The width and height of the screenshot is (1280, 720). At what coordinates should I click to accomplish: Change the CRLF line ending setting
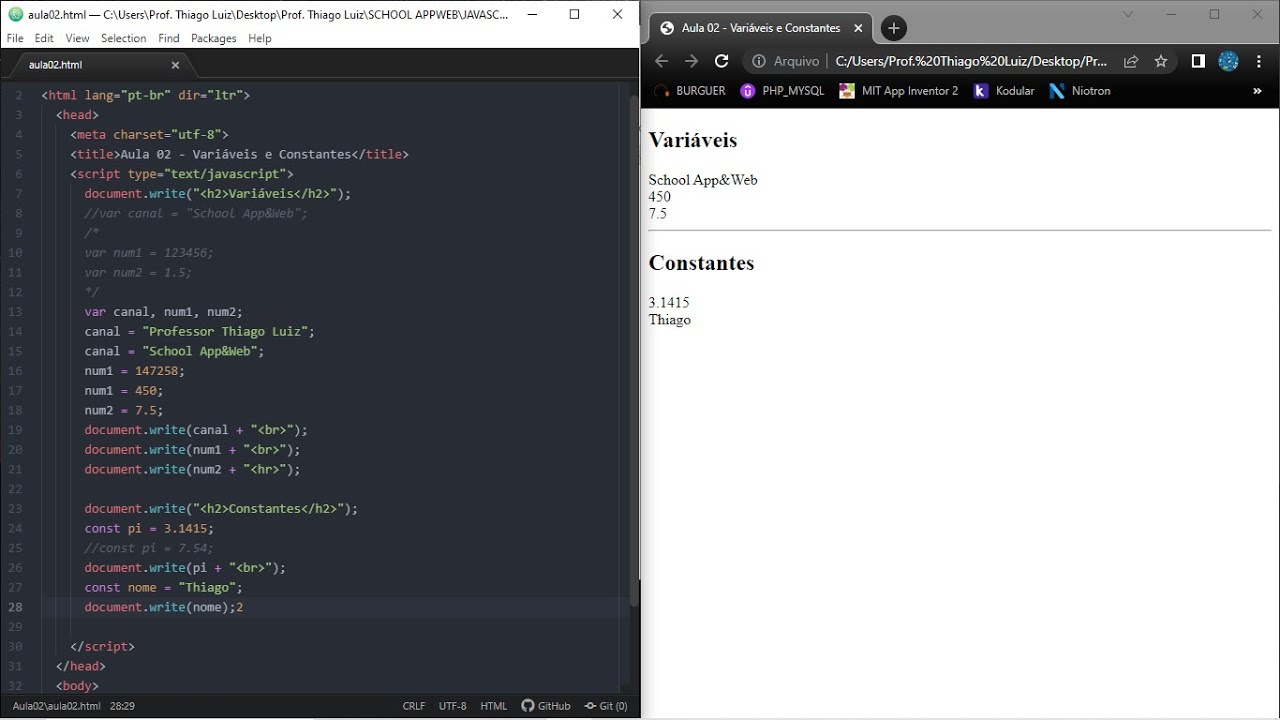pos(414,706)
